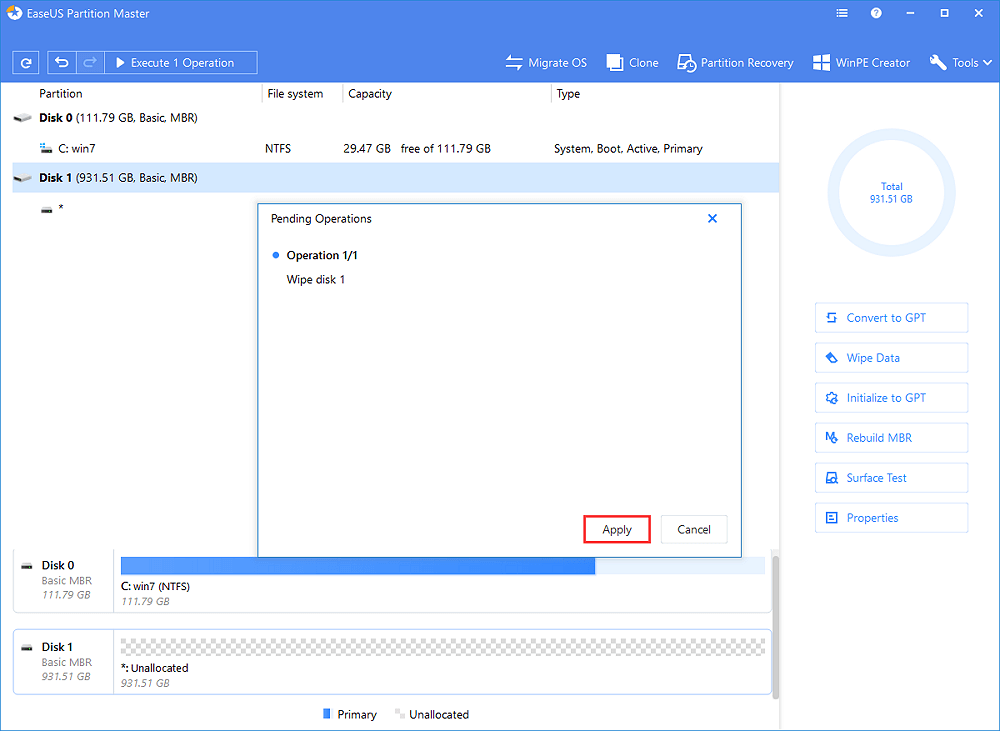Launch Partition Recovery
This screenshot has width=1000, height=731.
coord(735,62)
